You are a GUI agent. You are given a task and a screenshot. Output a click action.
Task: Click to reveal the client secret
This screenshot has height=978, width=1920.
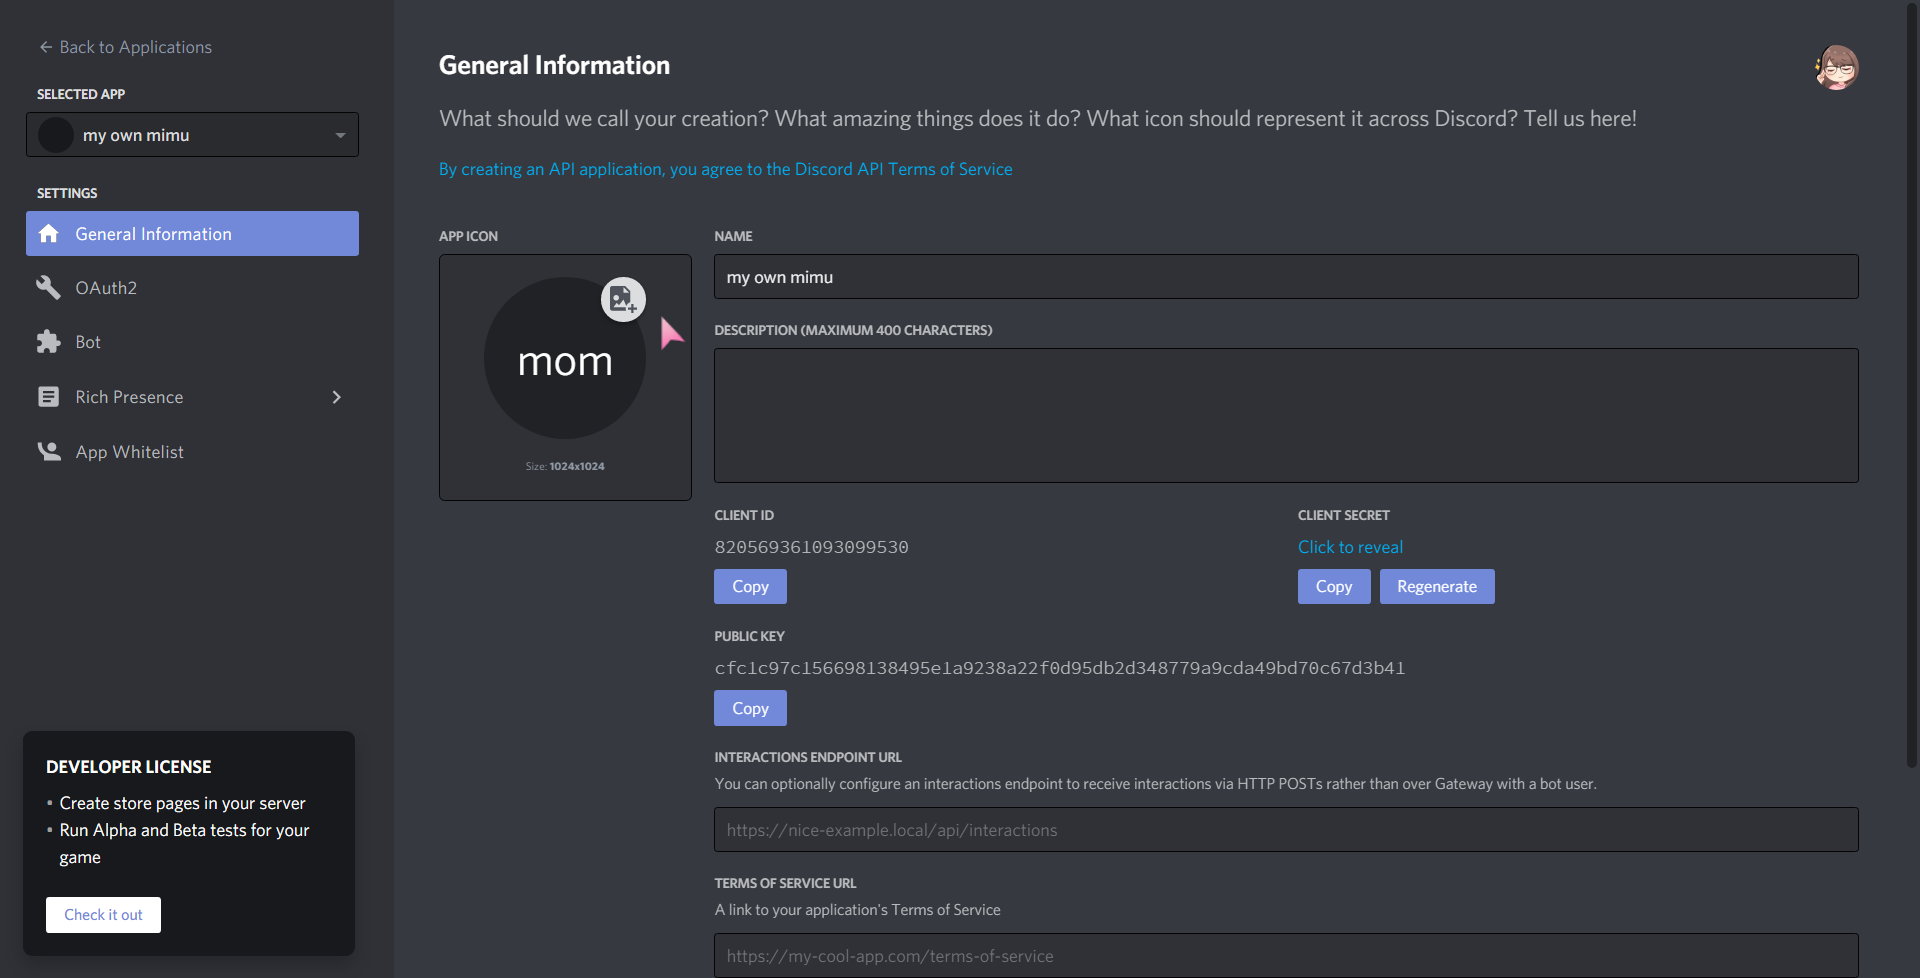[x=1350, y=547]
